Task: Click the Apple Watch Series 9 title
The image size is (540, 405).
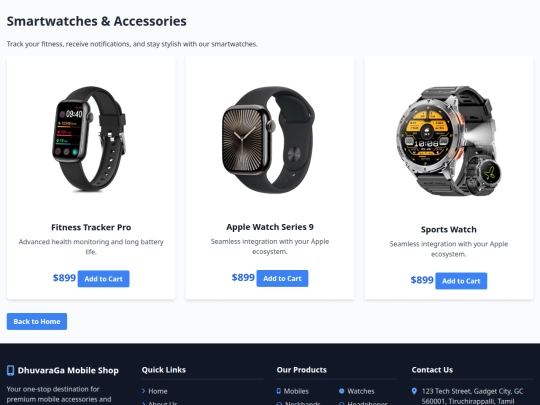Action: pyautogui.click(x=270, y=227)
